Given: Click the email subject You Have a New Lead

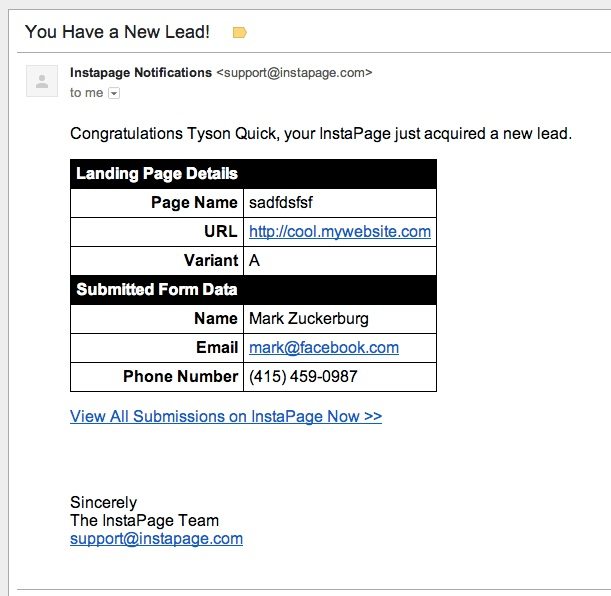Looking at the screenshot, I should point(117,32).
